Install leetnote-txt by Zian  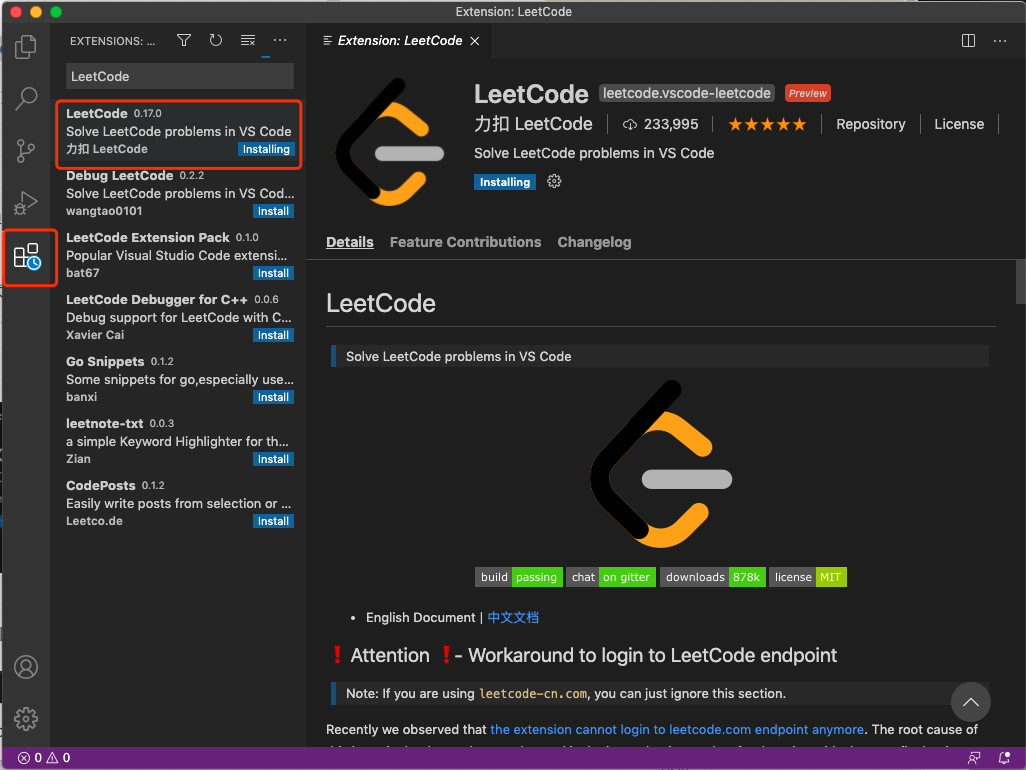273,459
